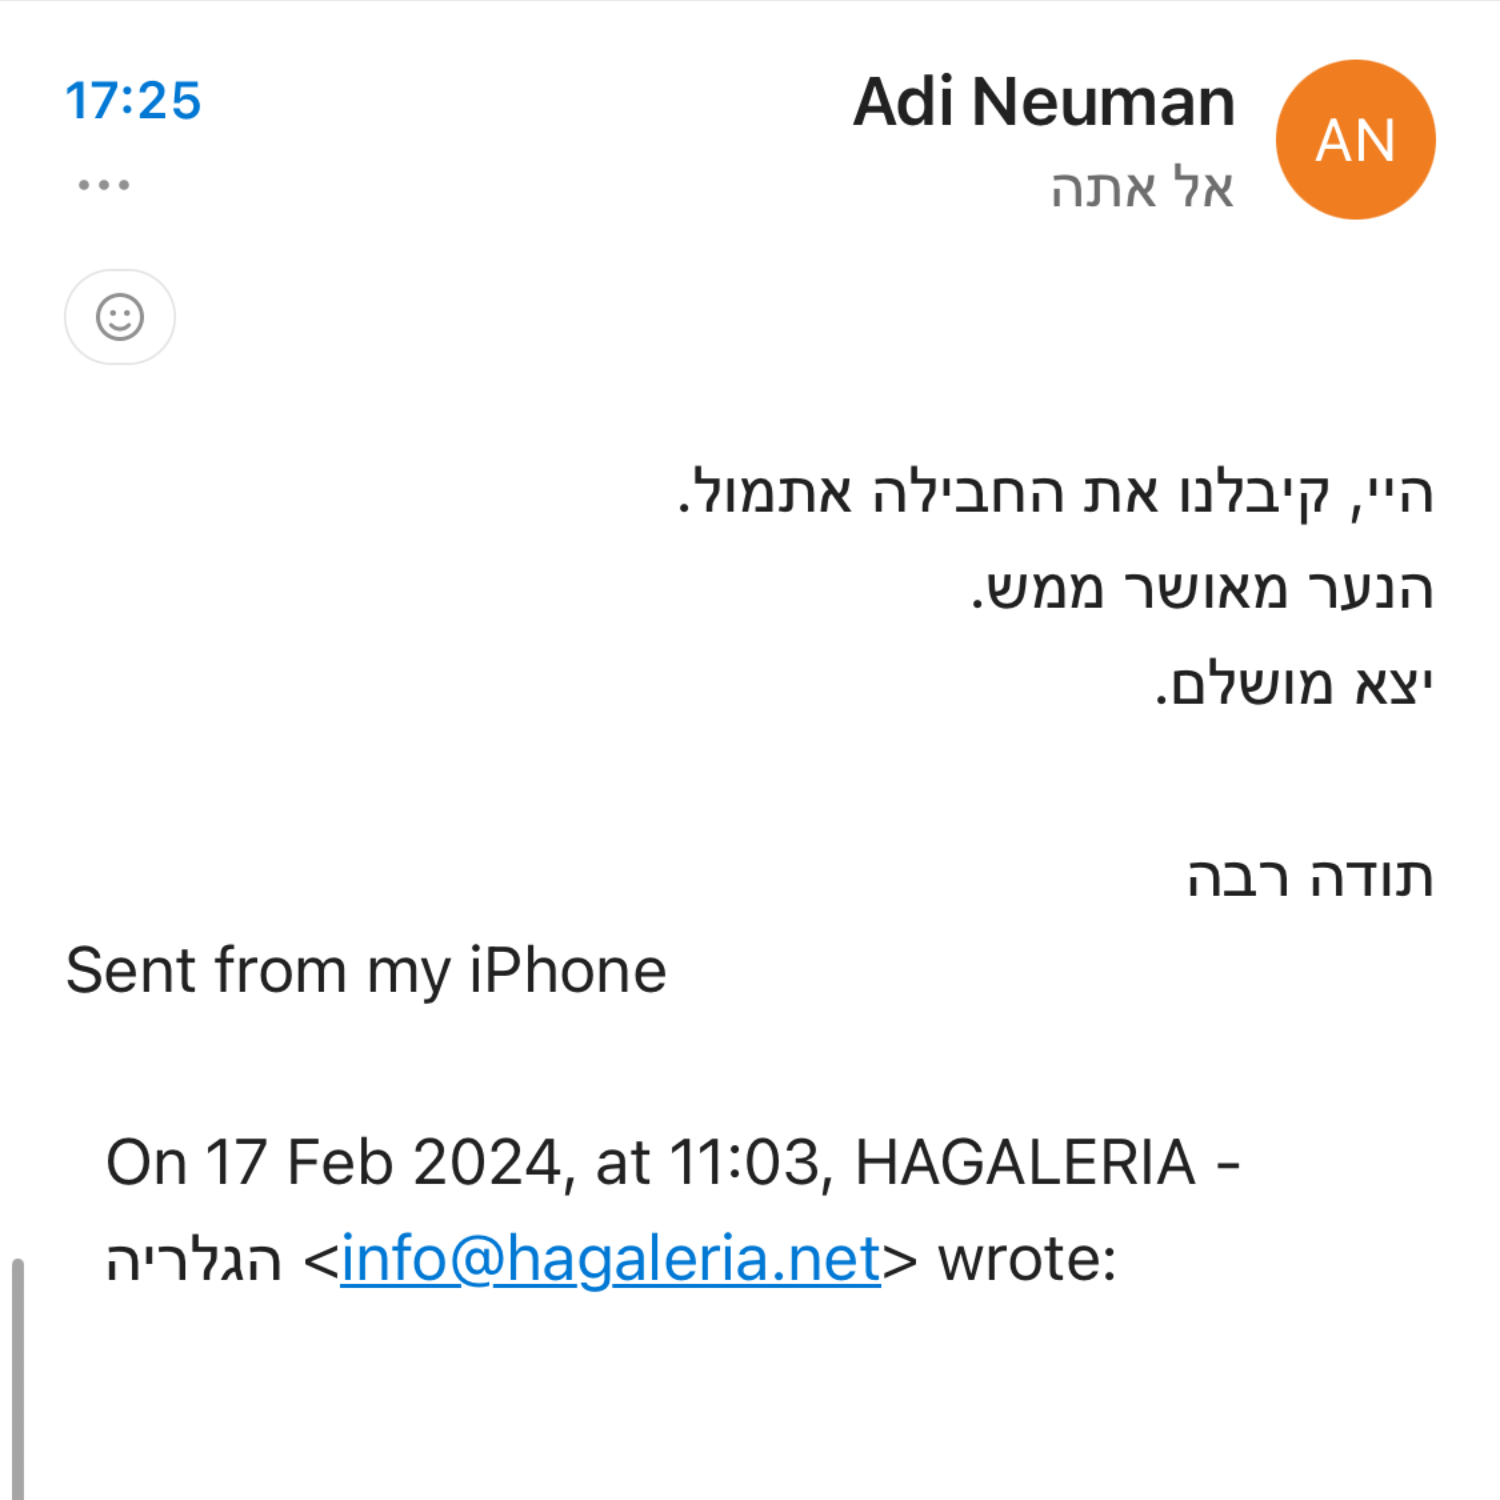Image resolution: width=1500 pixels, height=1500 pixels.
Task: Click the line 'היי, קיבלנו את החבילה אתמול'
Action: (x=1055, y=492)
